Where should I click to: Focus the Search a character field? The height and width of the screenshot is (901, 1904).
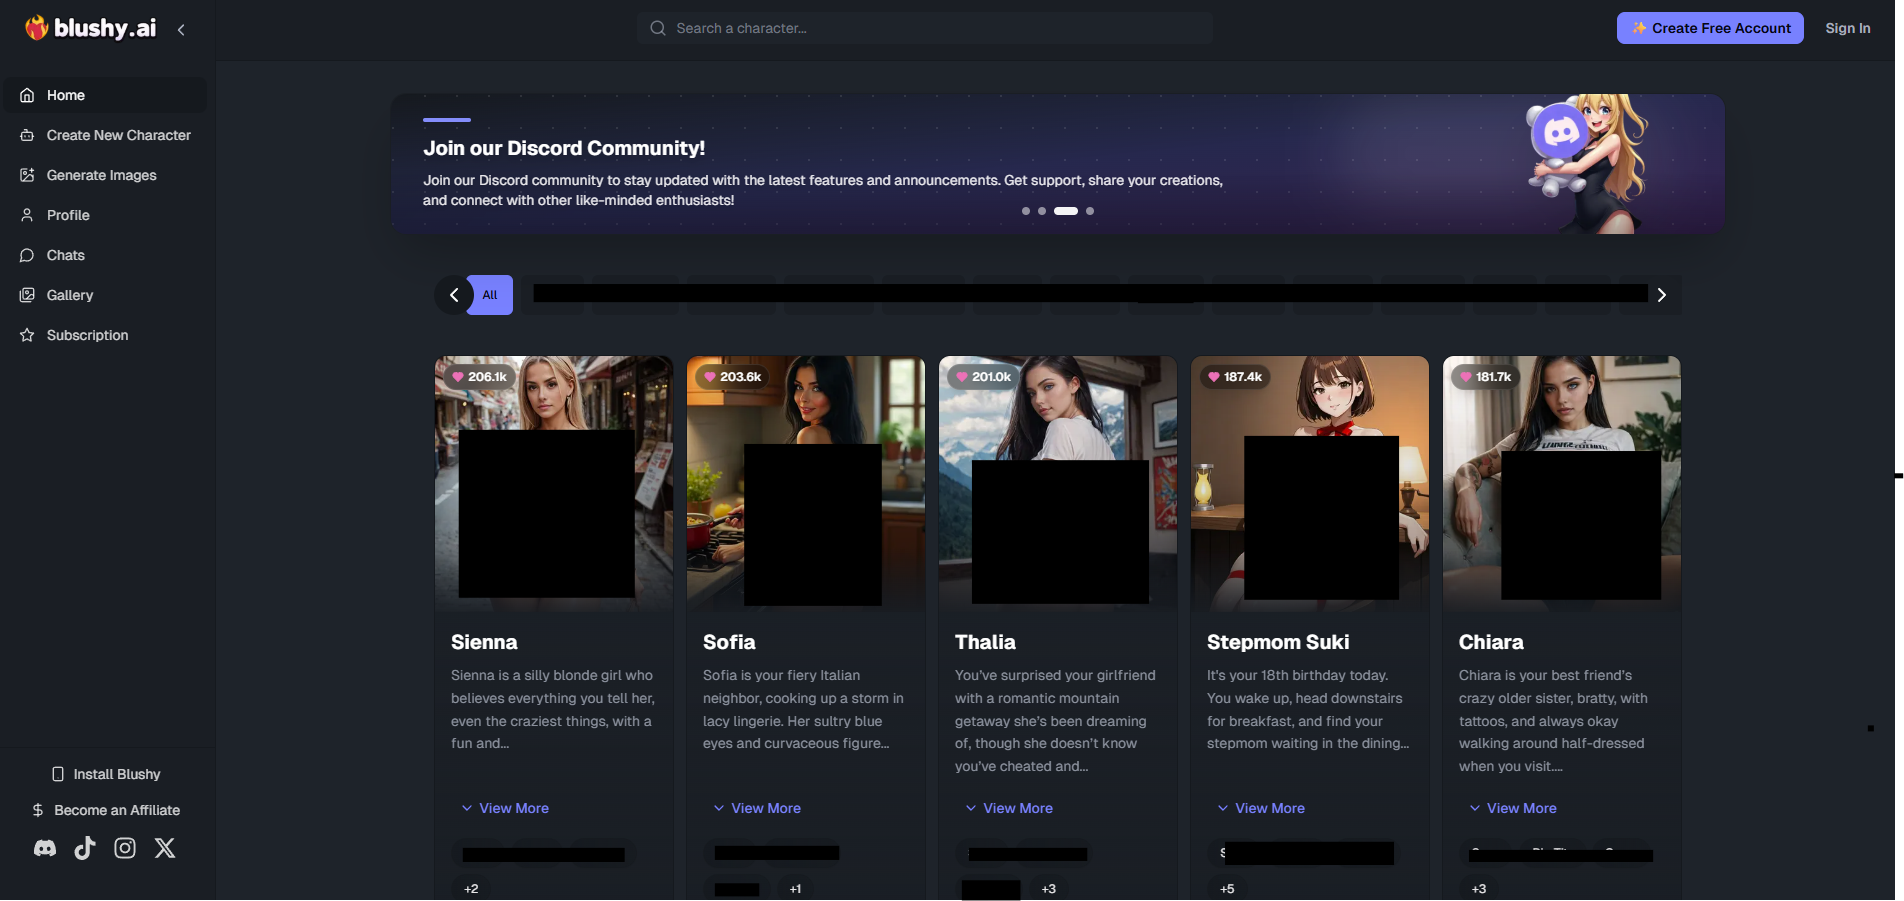925,28
